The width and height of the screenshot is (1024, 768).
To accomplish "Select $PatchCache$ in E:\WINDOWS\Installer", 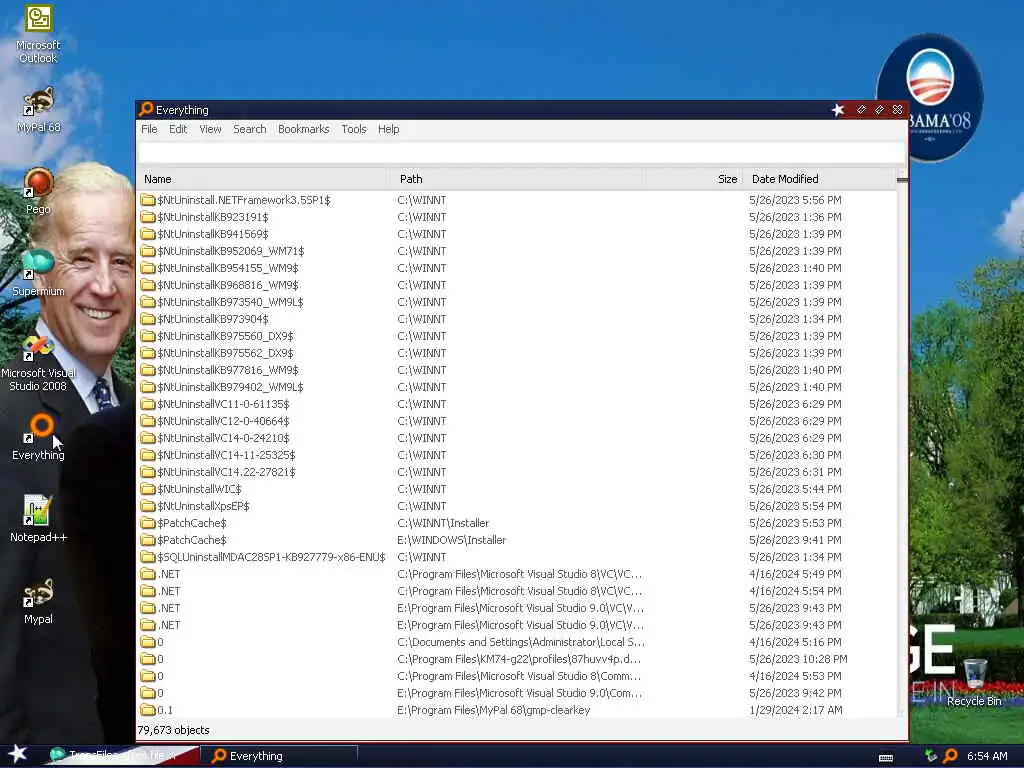I will (x=191, y=539).
